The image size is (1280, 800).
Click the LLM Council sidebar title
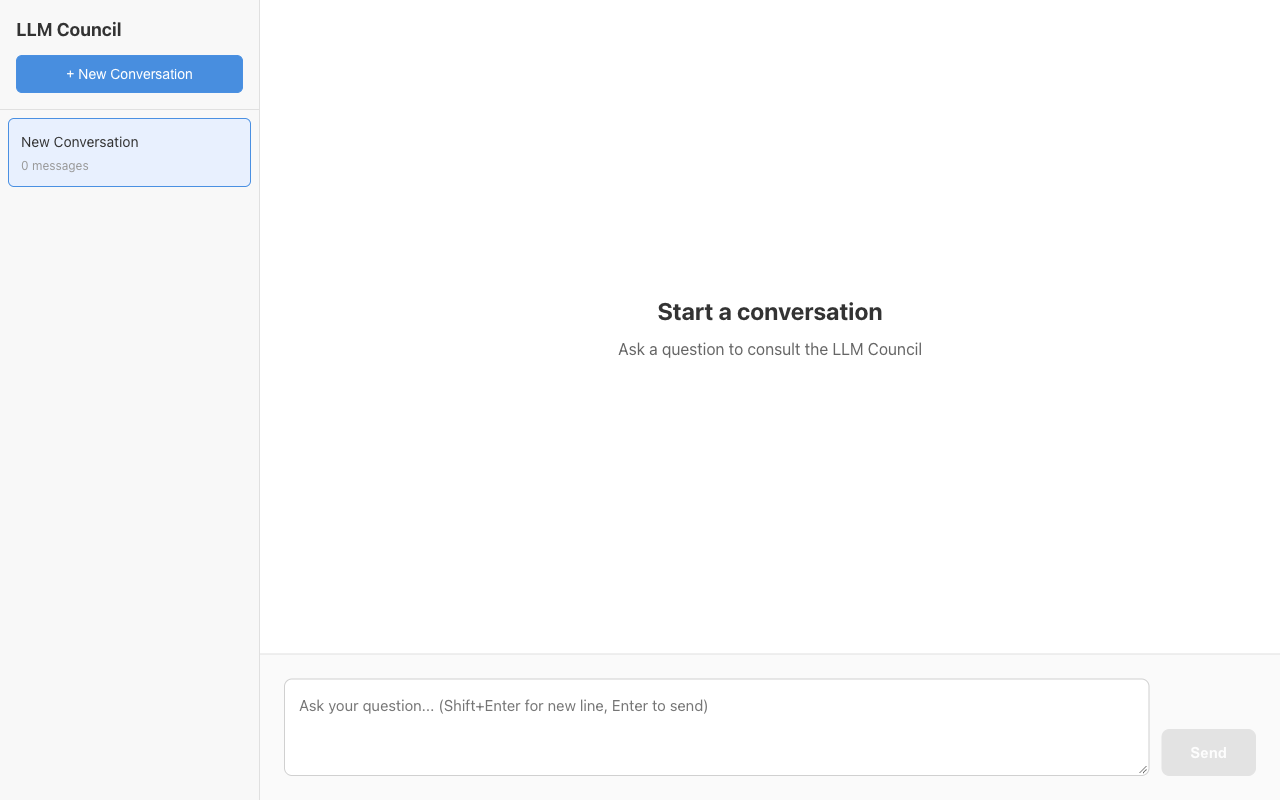coord(69,30)
